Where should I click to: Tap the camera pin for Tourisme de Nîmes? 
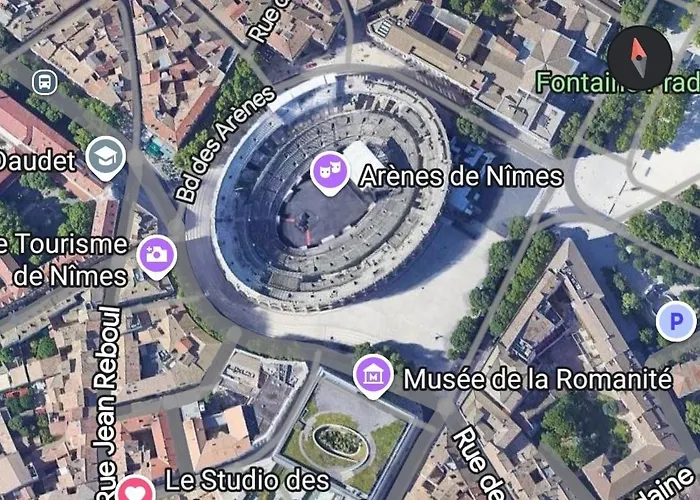[x=157, y=257]
